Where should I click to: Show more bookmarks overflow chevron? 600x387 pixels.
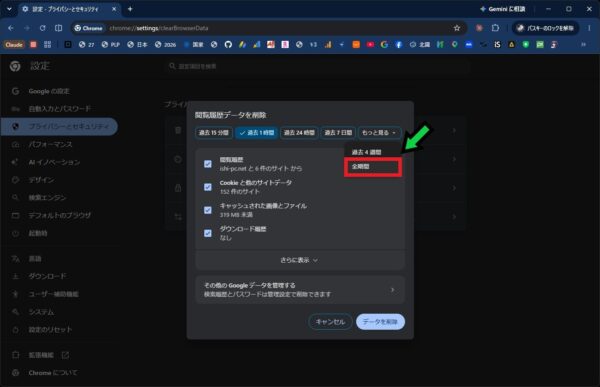point(584,45)
